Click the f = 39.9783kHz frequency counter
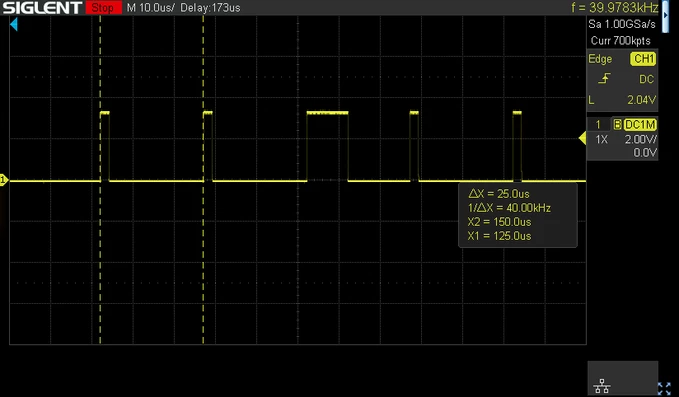 pyautogui.click(x=614, y=7)
